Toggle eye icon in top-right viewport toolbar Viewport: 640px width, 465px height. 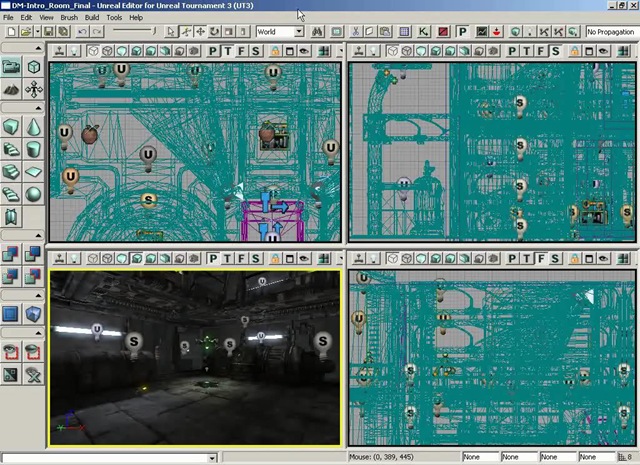click(603, 51)
